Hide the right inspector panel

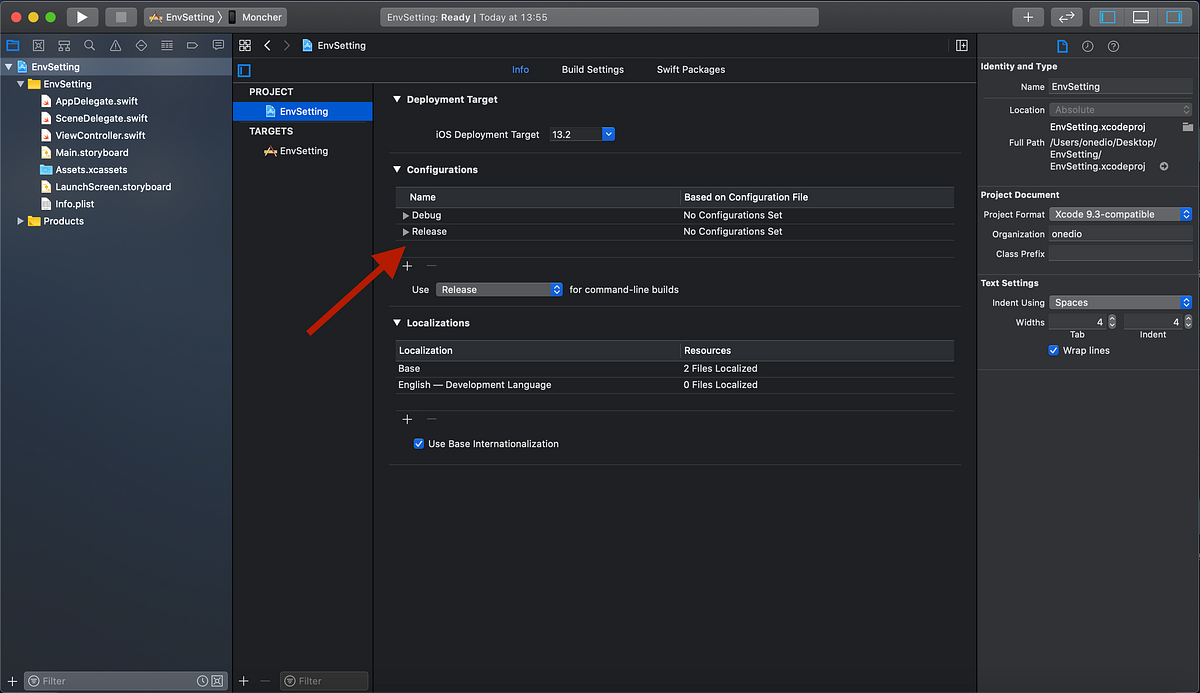tap(1175, 16)
